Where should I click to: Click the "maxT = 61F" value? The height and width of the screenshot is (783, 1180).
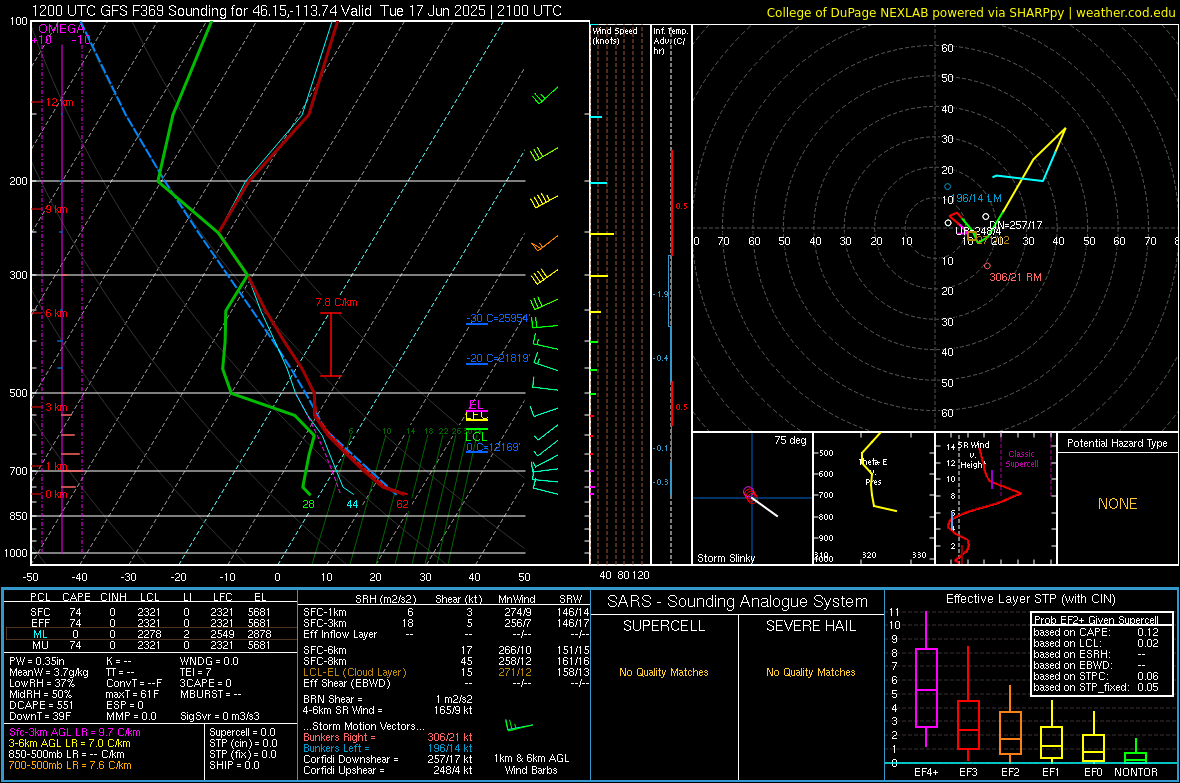[x=132, y=694]
